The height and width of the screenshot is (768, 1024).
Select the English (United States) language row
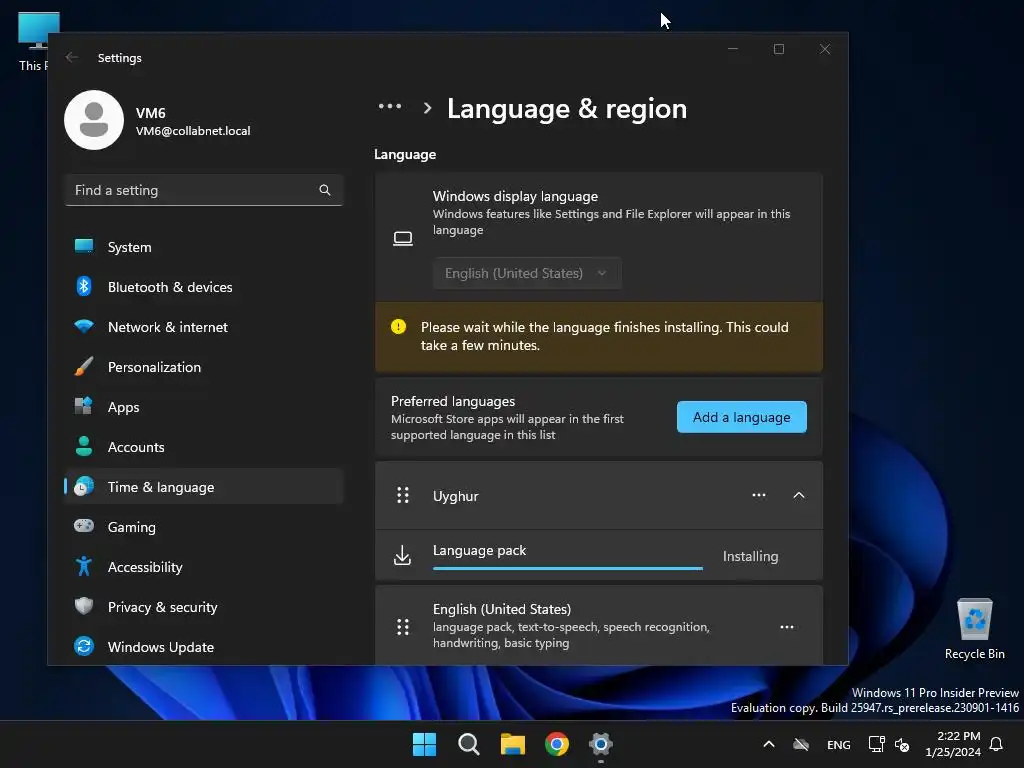[x=599, y=626]
